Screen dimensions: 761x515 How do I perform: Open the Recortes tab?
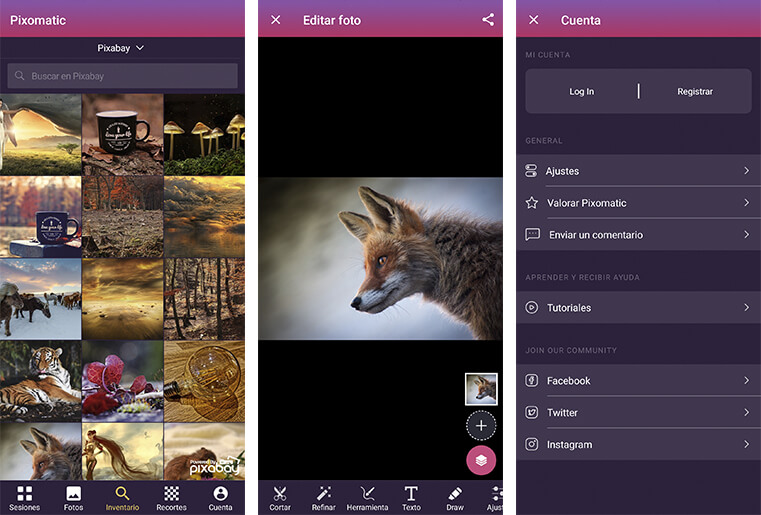(171, 498)
